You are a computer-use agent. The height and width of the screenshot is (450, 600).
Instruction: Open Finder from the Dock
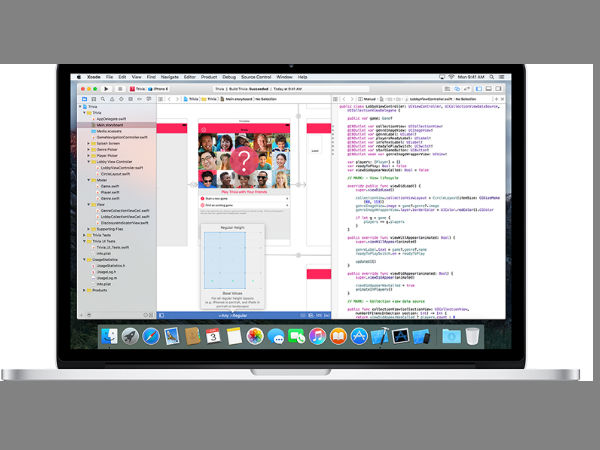coord(109,337)
